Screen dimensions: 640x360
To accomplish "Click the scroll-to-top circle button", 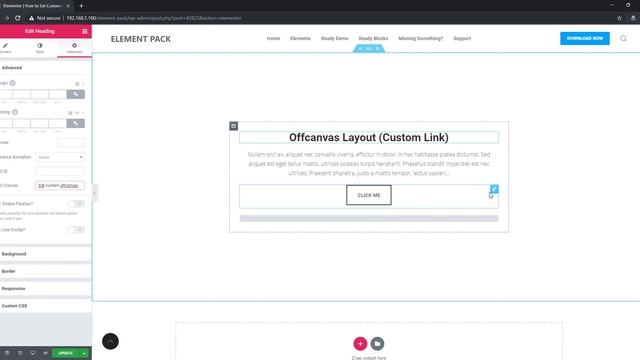I will [110, 341].
